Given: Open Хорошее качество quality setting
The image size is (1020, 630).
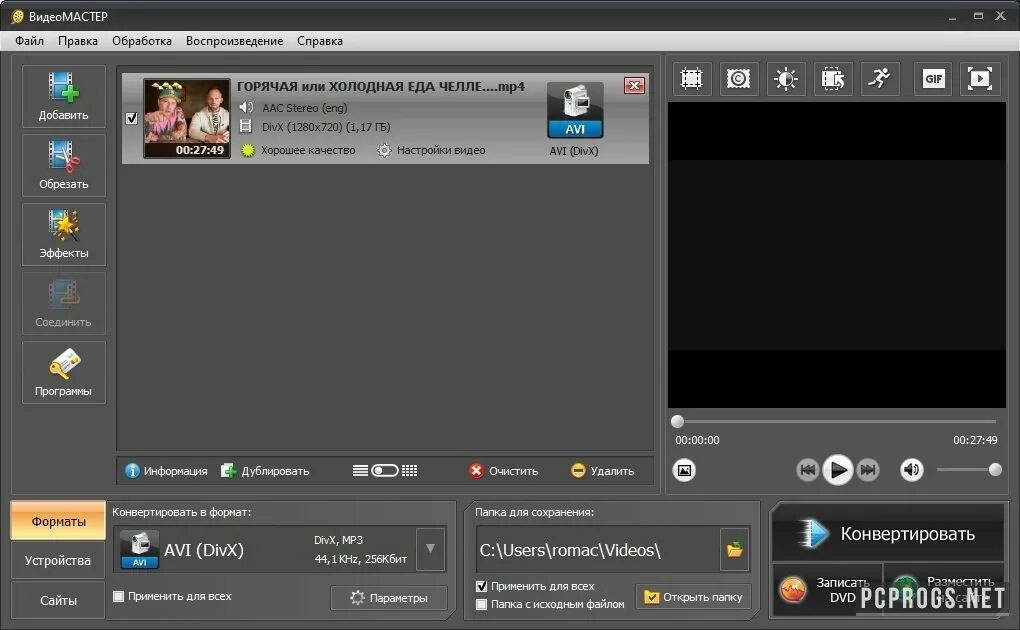Looking at the screenshot, I should pyautogui.click(x=299, y=150).
